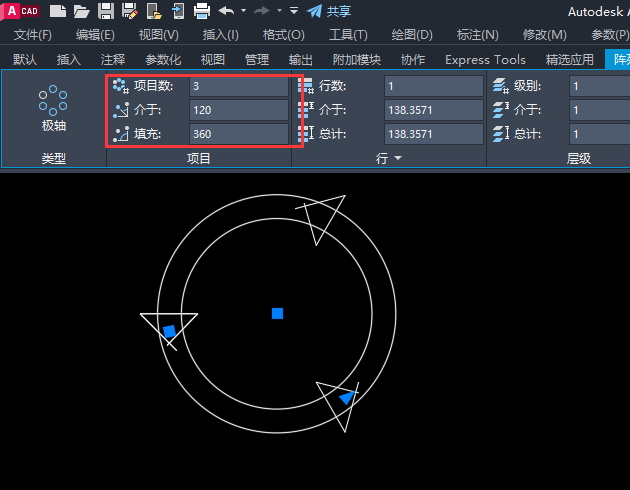Click the AutoCAD application logo button
630x490 pixels.
tap(19, 11)
